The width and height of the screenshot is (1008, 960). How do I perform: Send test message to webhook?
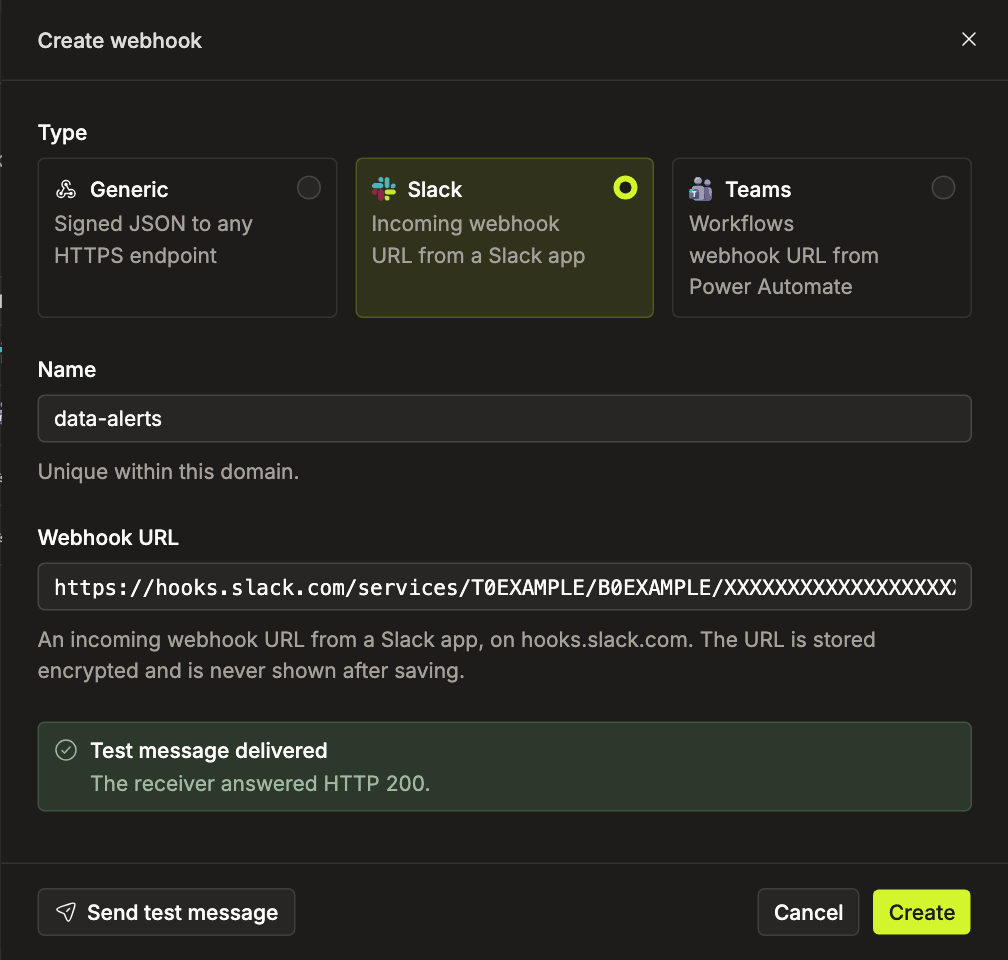tap(166, 912)
